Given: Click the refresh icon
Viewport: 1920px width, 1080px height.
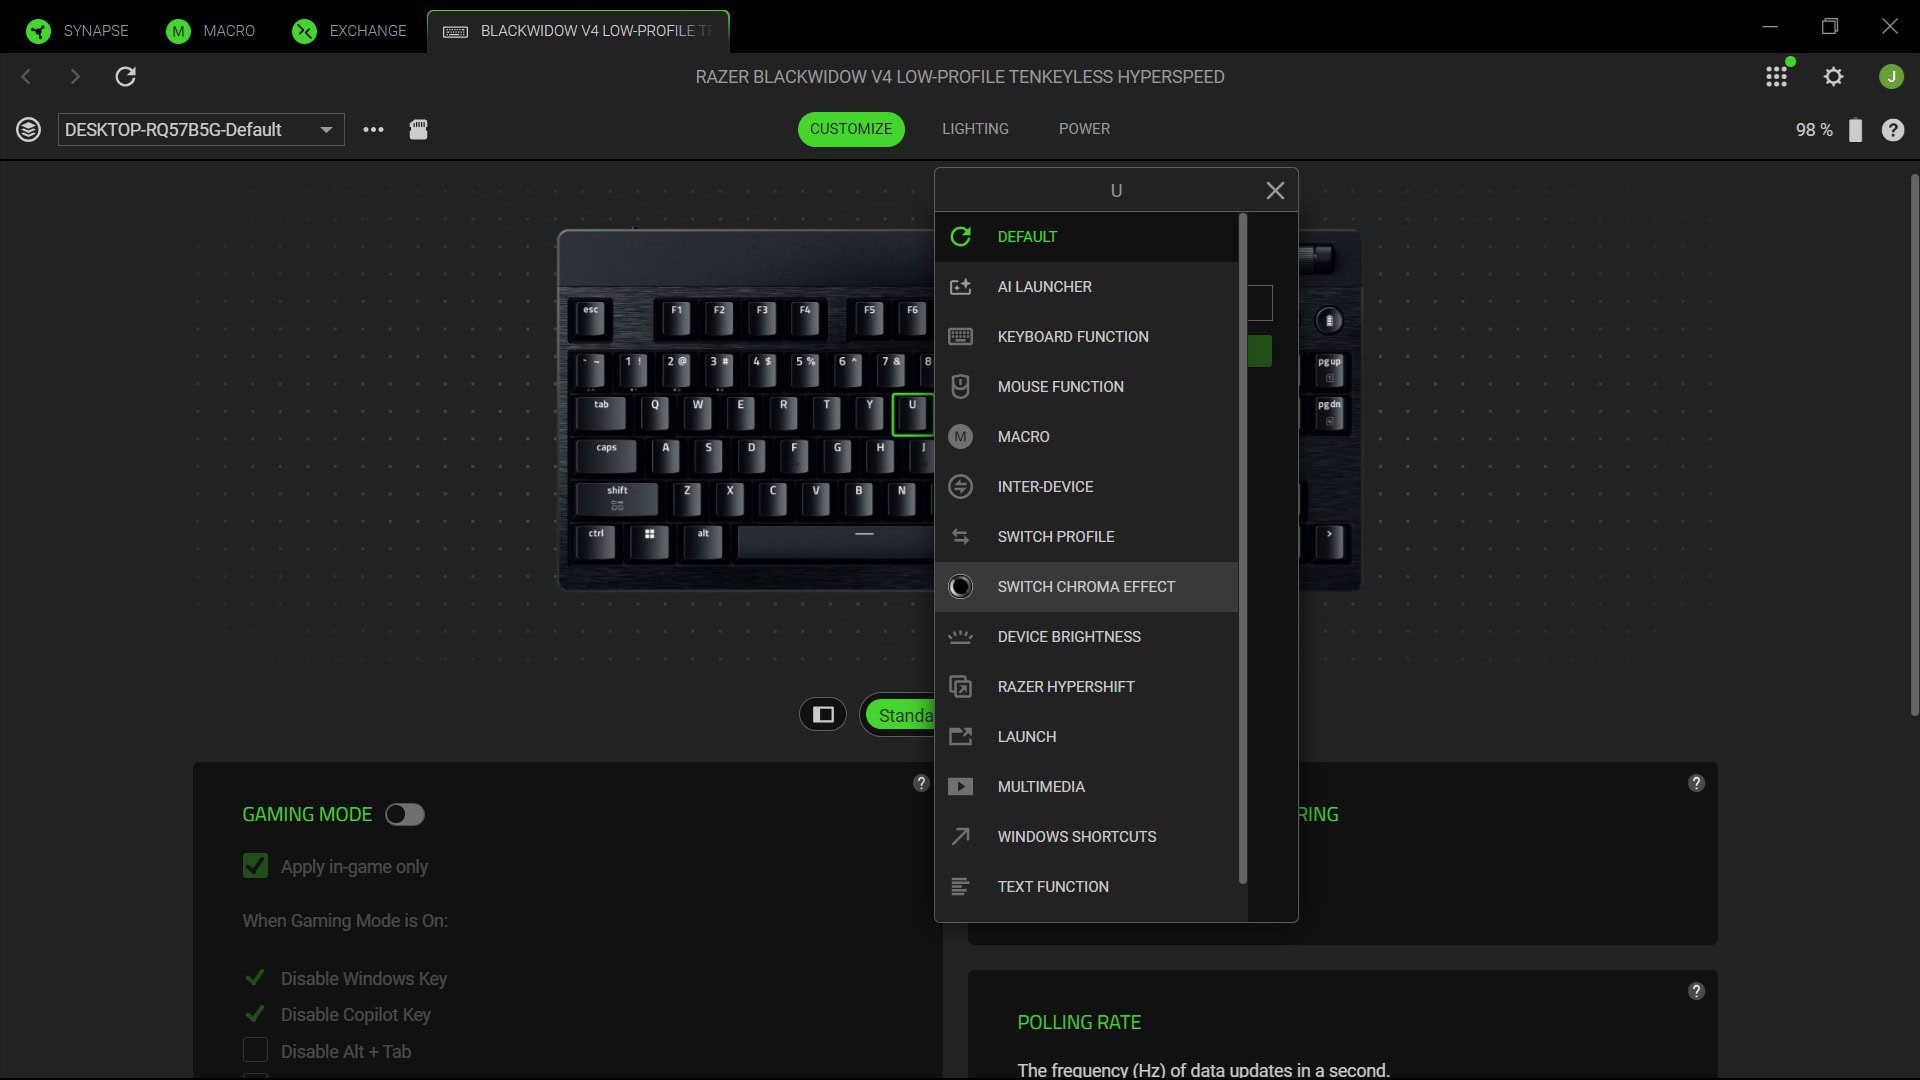Looking at the screenshot, I should click(126, 77).
